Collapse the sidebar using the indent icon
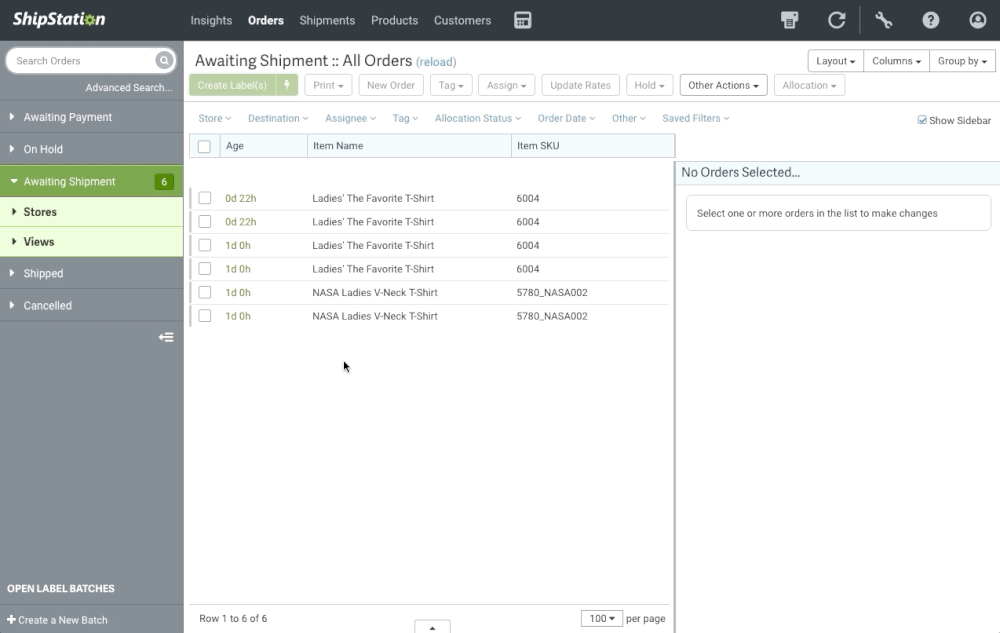 [x=166, y=338]
